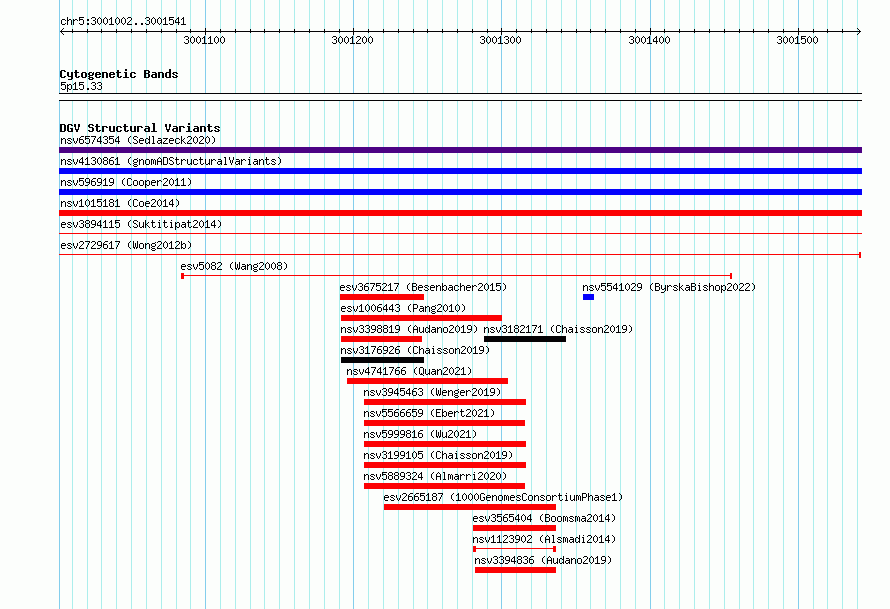Click ruler position 3001200
Viewport: 890px width, 609px height.
[352, 40]
